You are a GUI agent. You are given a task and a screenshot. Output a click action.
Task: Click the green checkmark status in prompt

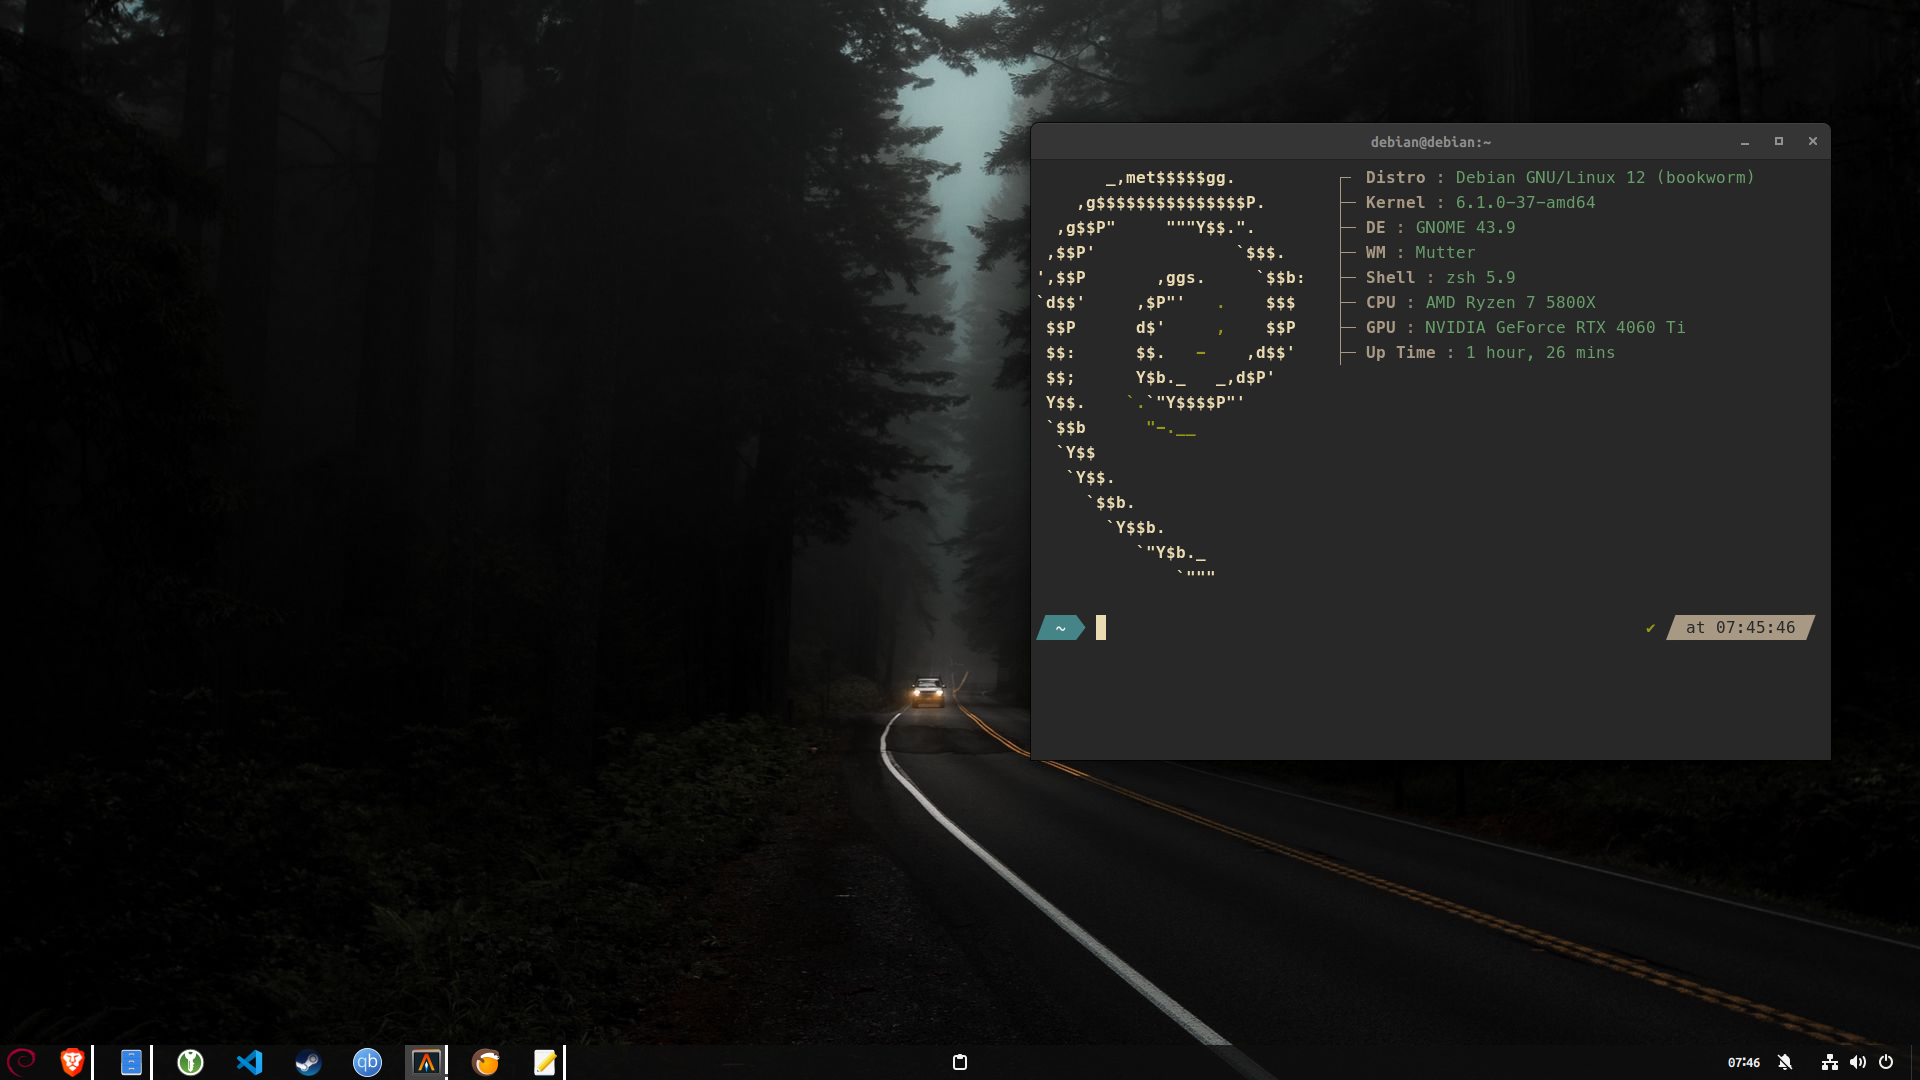(1650, 628)
